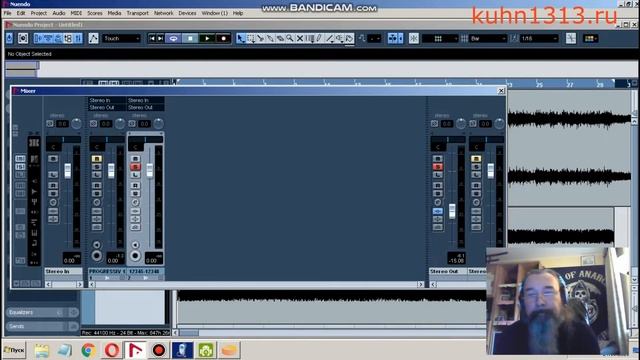Select the Mute X tool

(300, 38)
